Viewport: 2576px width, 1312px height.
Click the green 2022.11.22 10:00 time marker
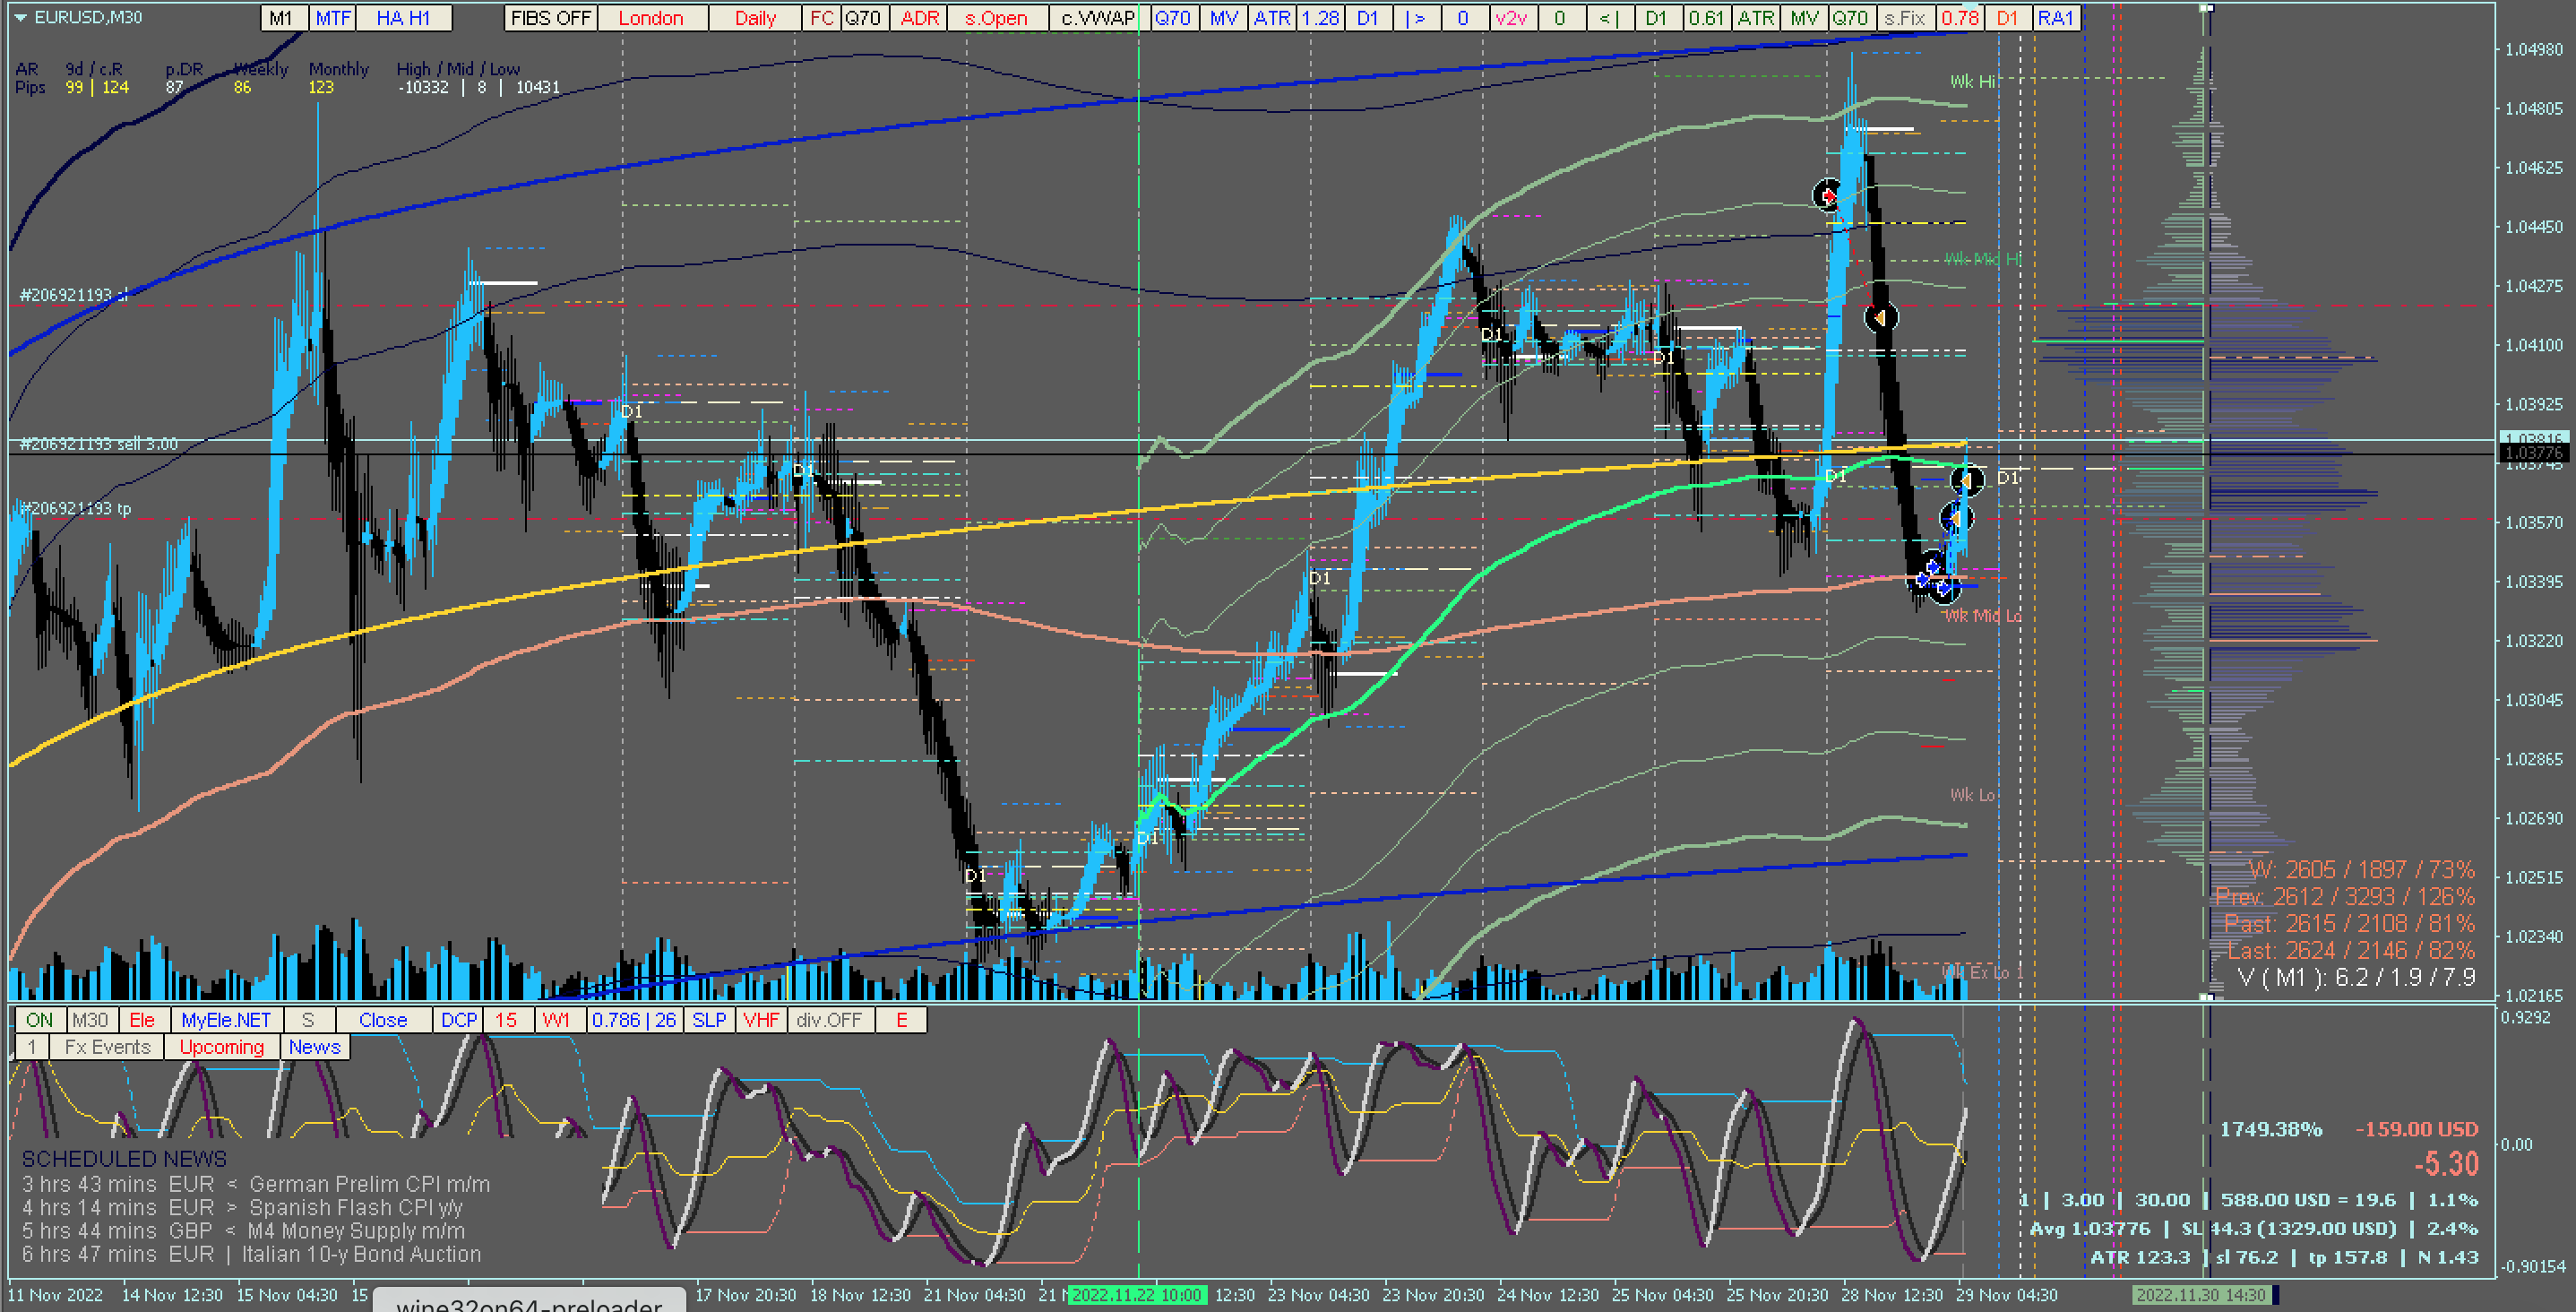1137,1295
